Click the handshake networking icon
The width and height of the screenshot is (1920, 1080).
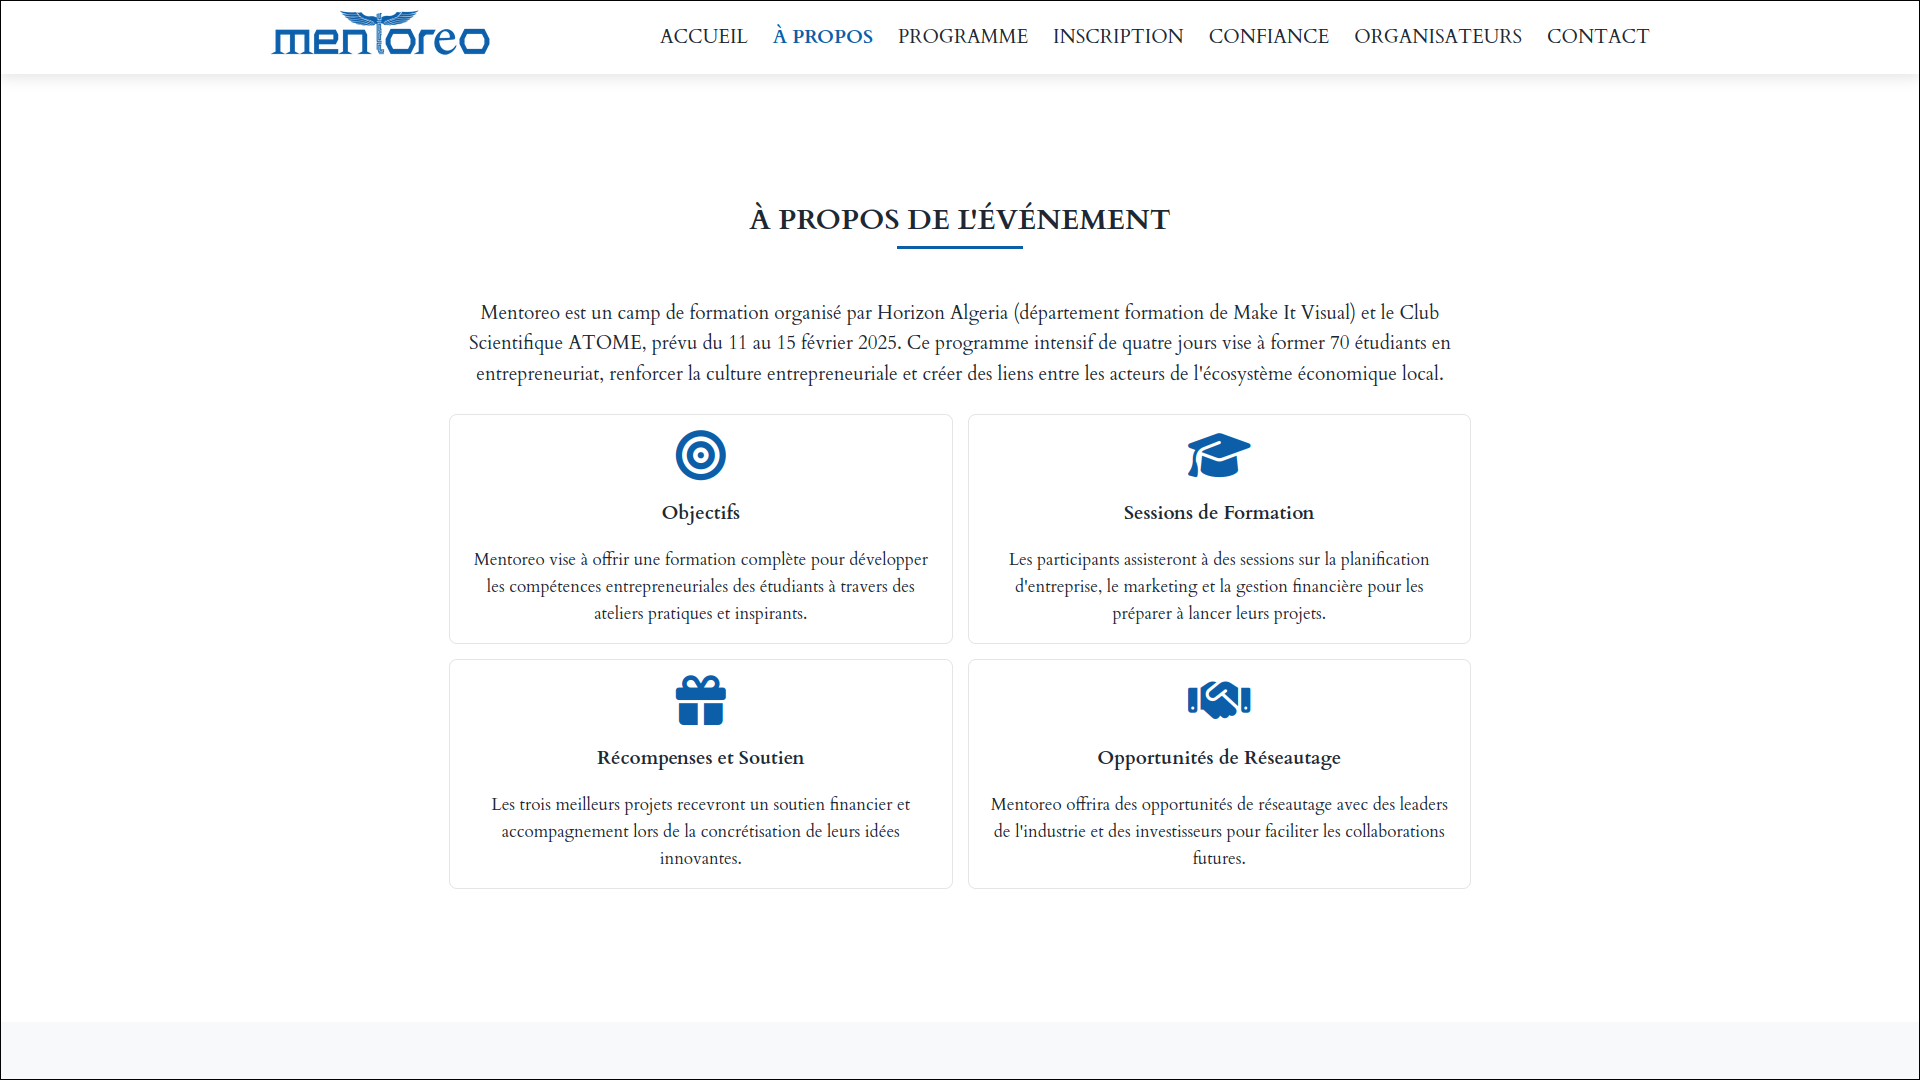[1218, 700]
